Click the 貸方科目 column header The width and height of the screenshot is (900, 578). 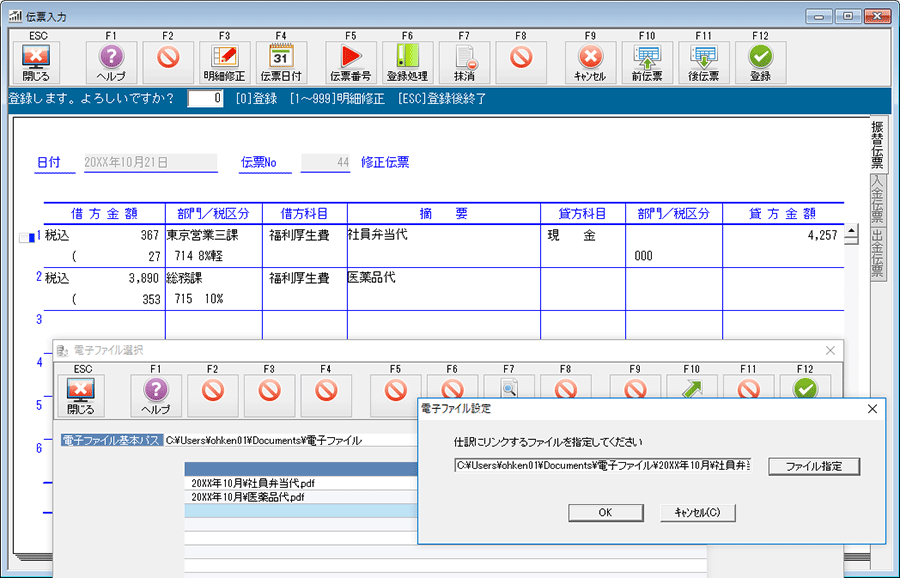583,214
